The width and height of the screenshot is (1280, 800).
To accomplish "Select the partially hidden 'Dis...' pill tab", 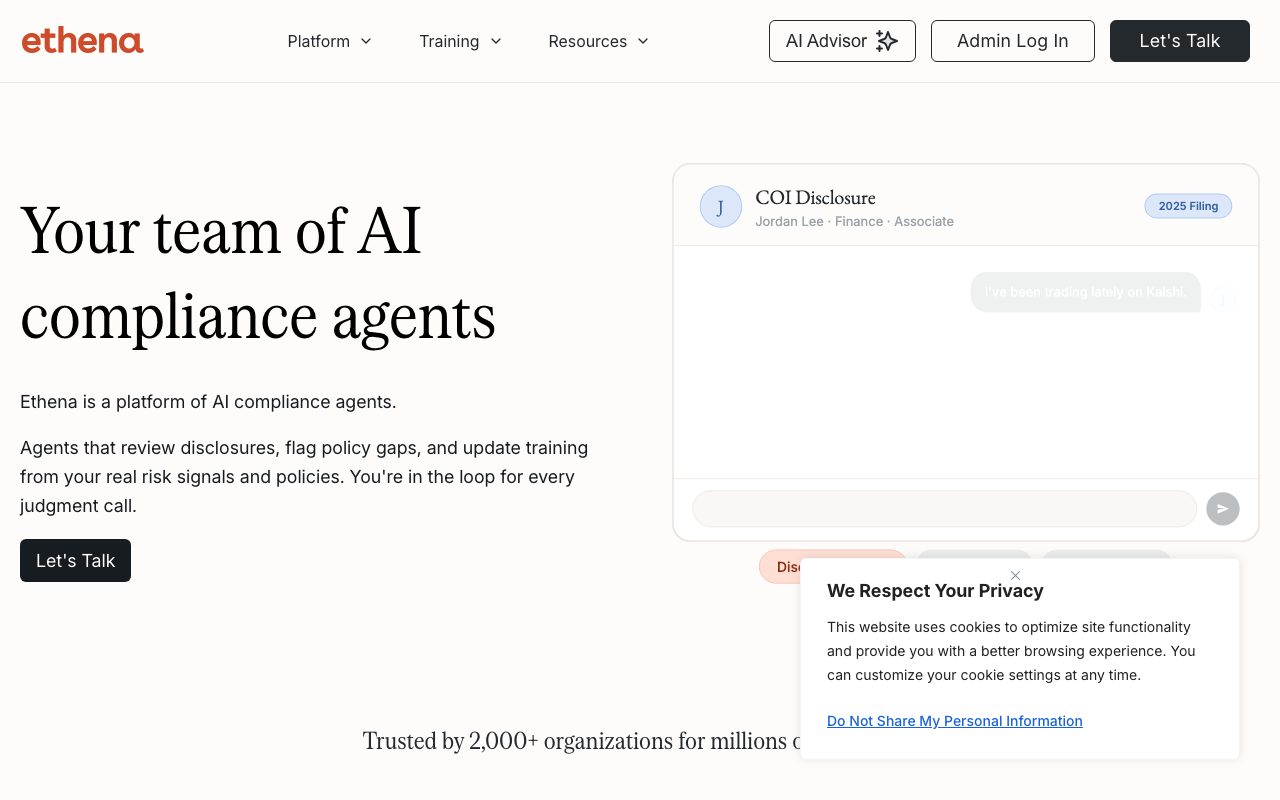I will pyautogui.click(x=781, y=567).
